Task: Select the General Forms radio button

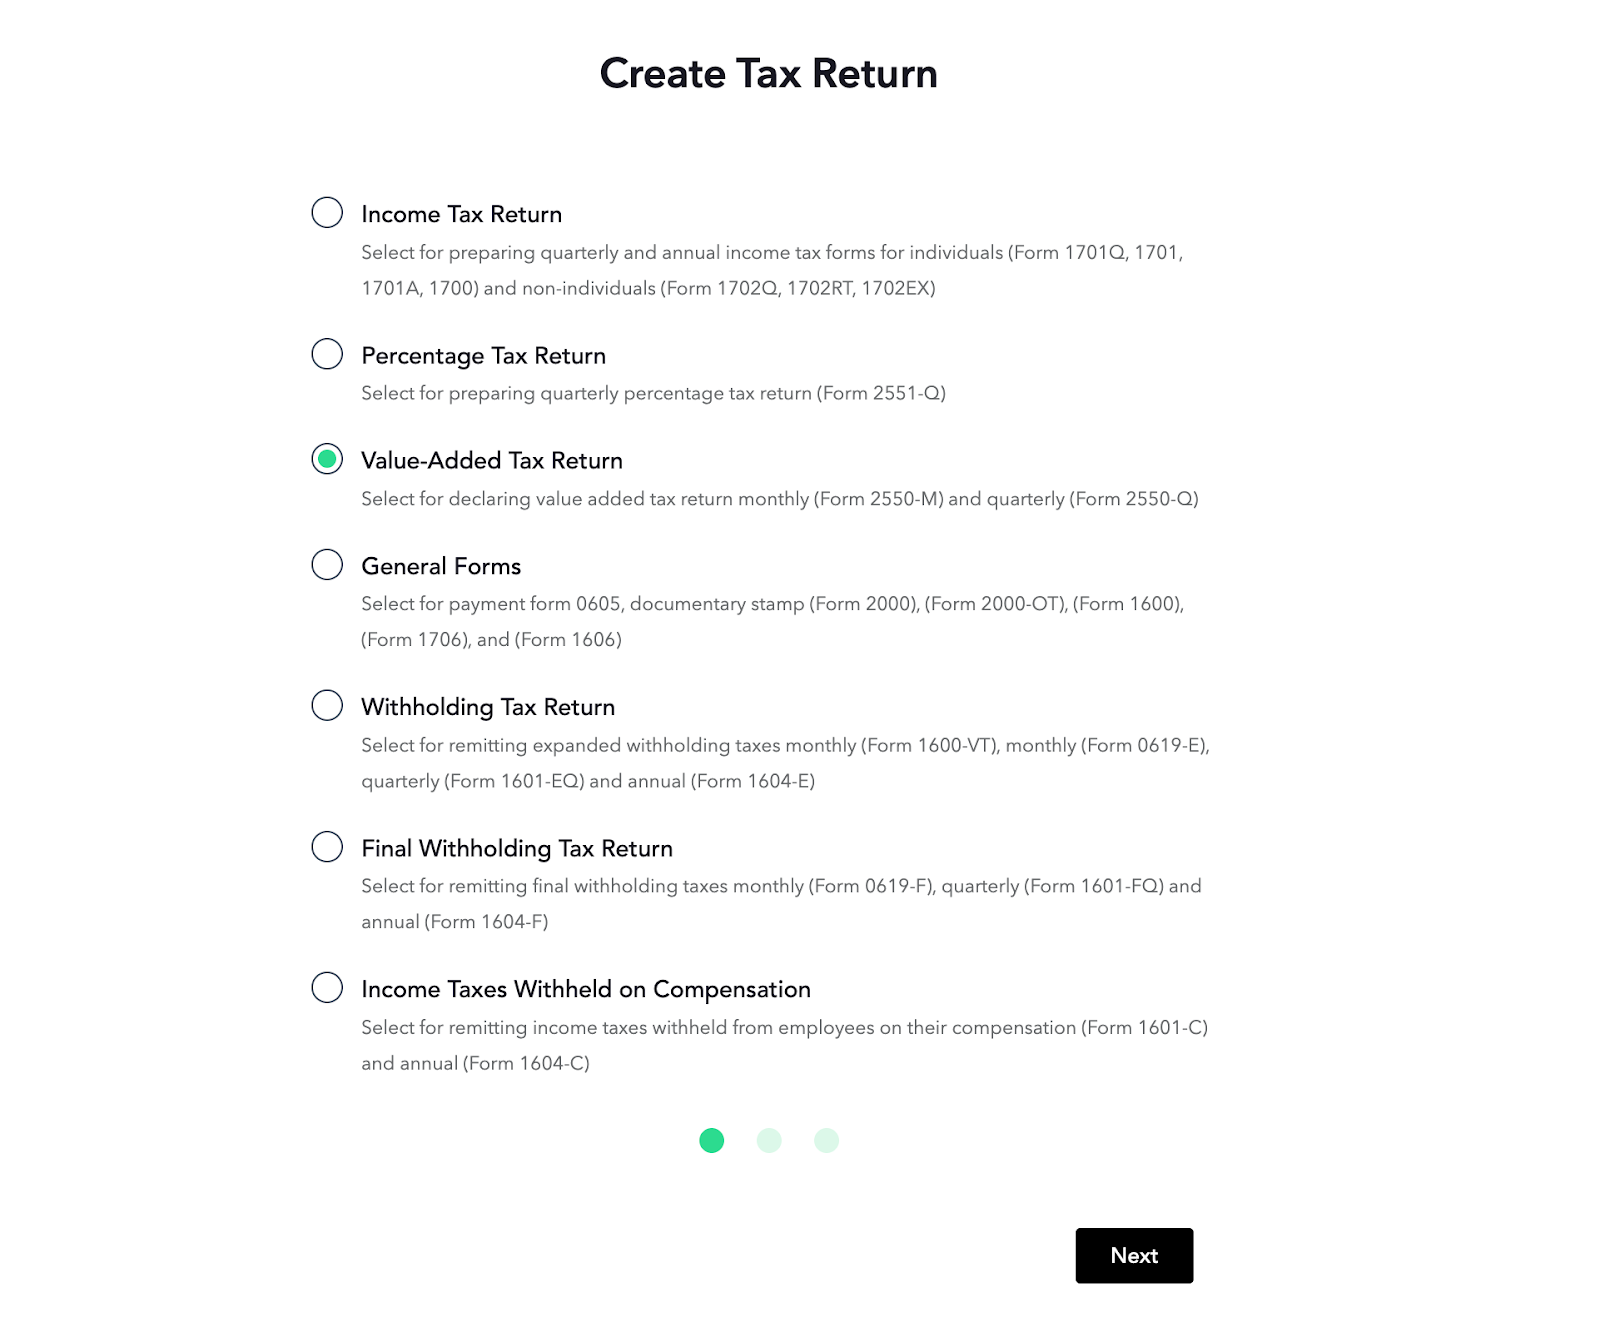Action: click(327, 564)
